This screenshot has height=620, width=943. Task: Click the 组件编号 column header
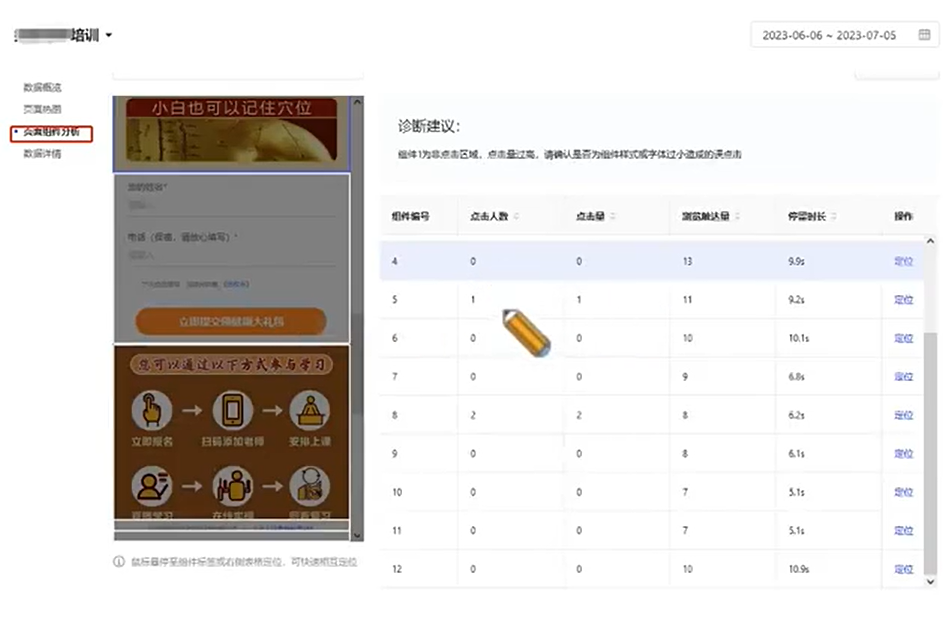(x=410, y=216)
